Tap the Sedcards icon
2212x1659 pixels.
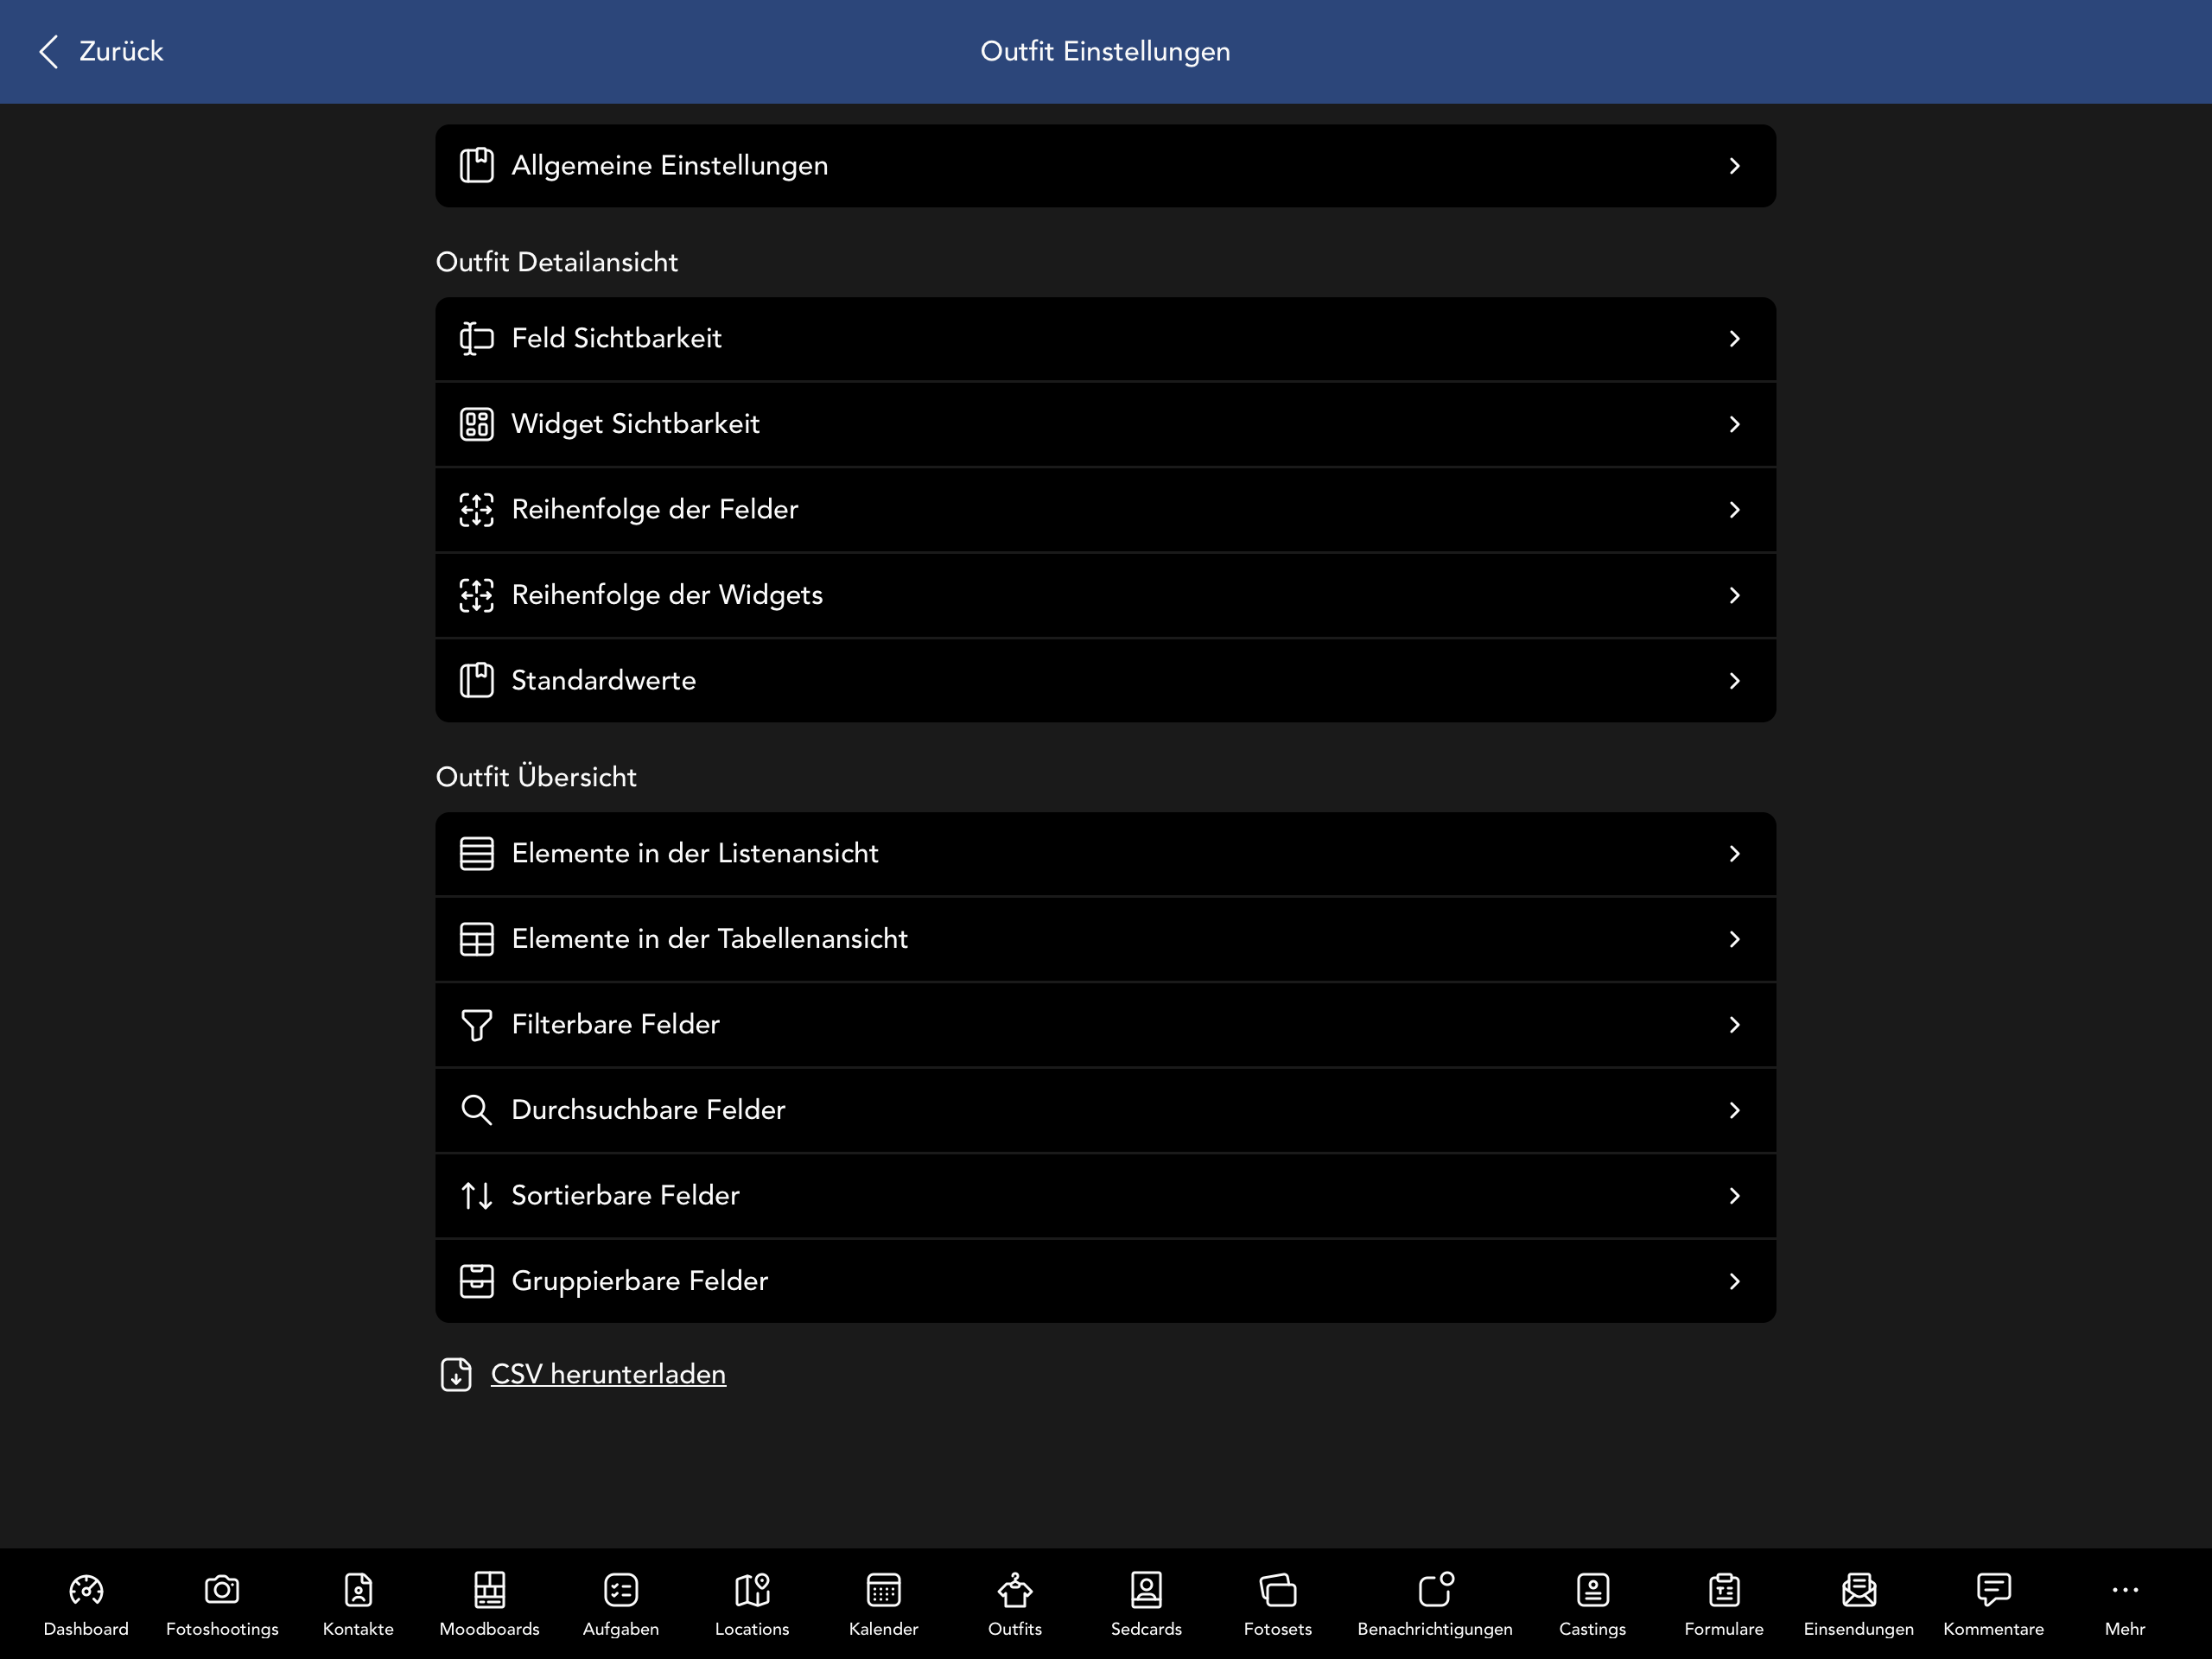click(1146, 1589)
